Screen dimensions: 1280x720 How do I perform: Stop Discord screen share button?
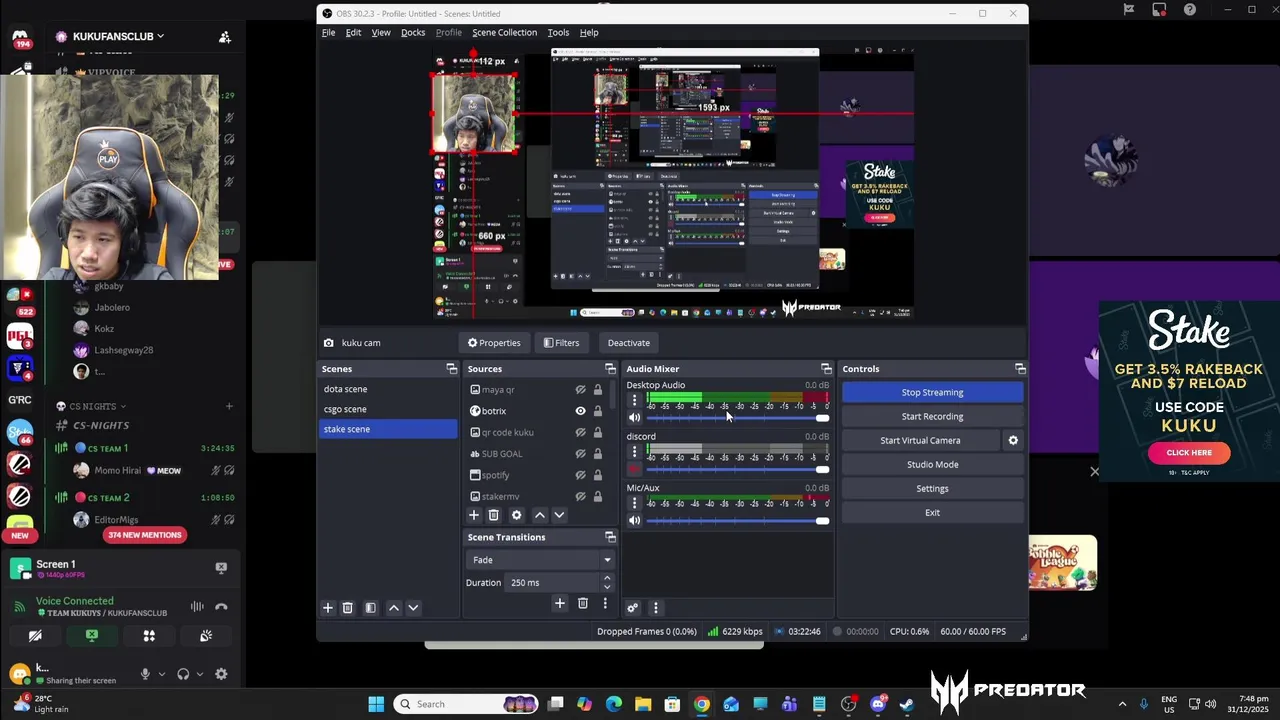(x=92, y=636)
